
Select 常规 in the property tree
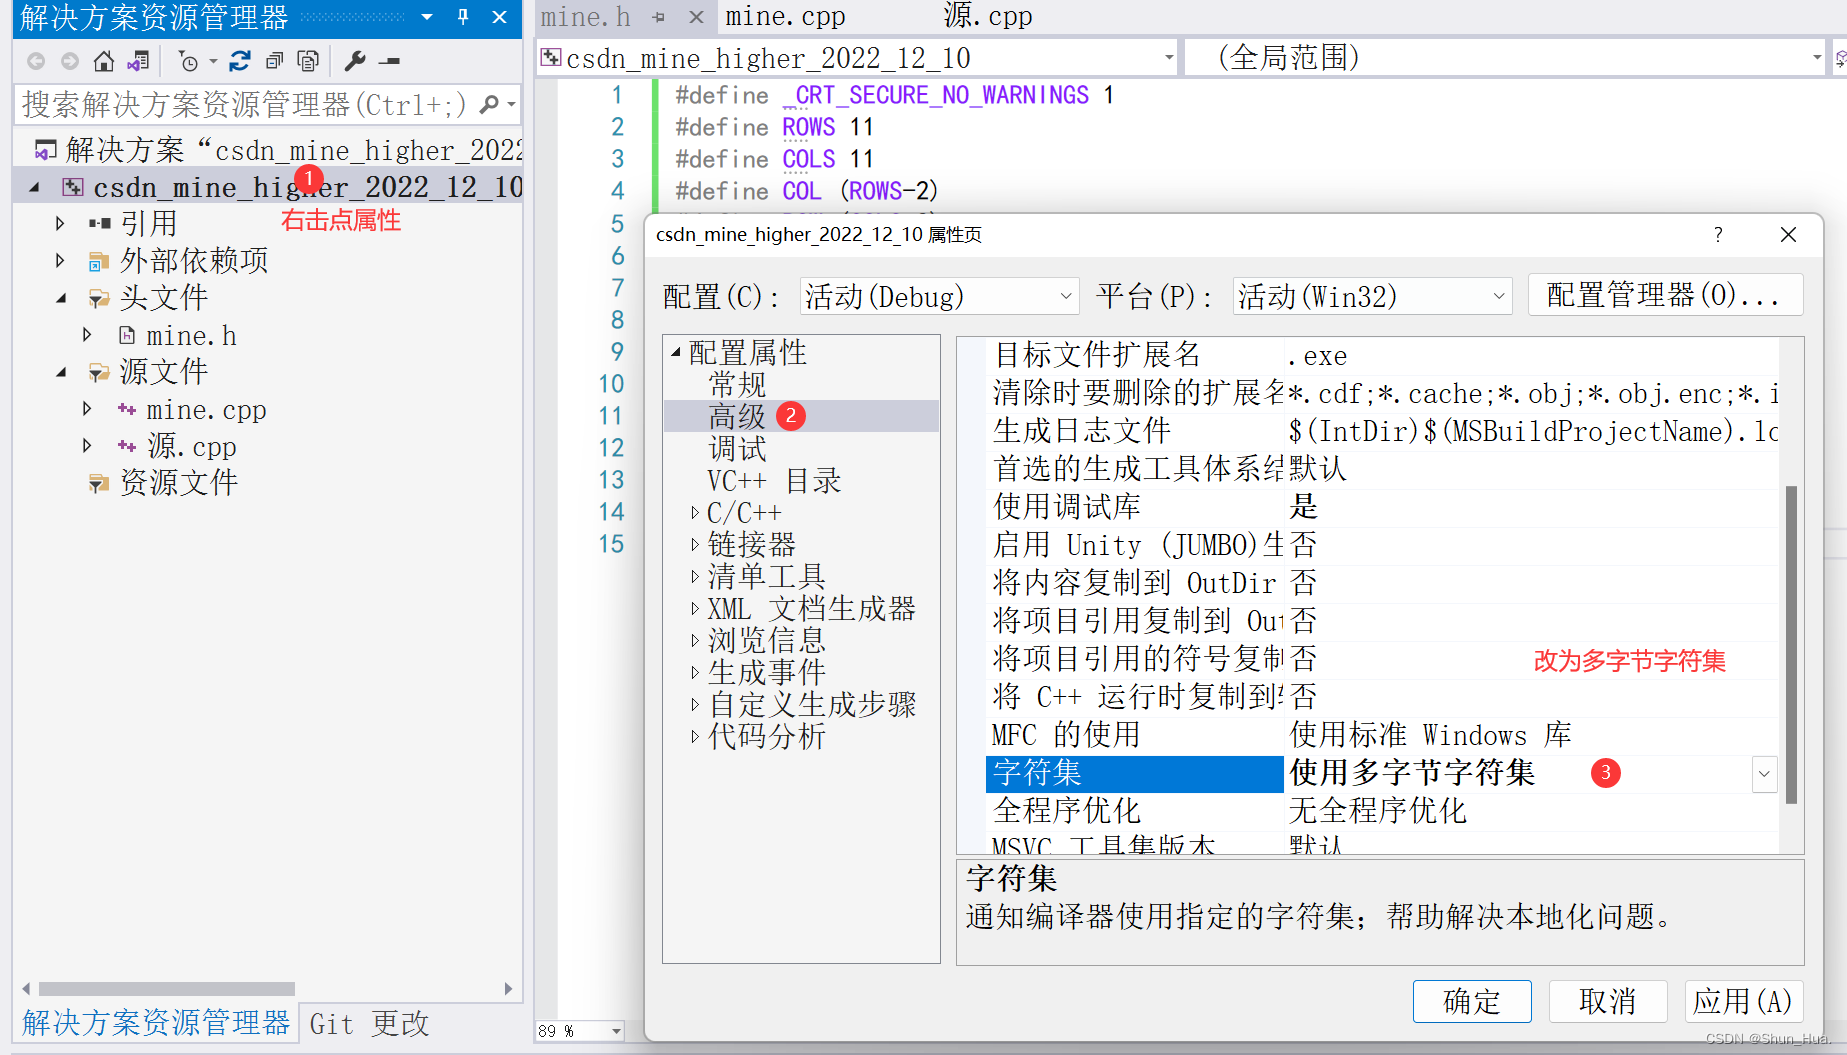tap(737, 384)
